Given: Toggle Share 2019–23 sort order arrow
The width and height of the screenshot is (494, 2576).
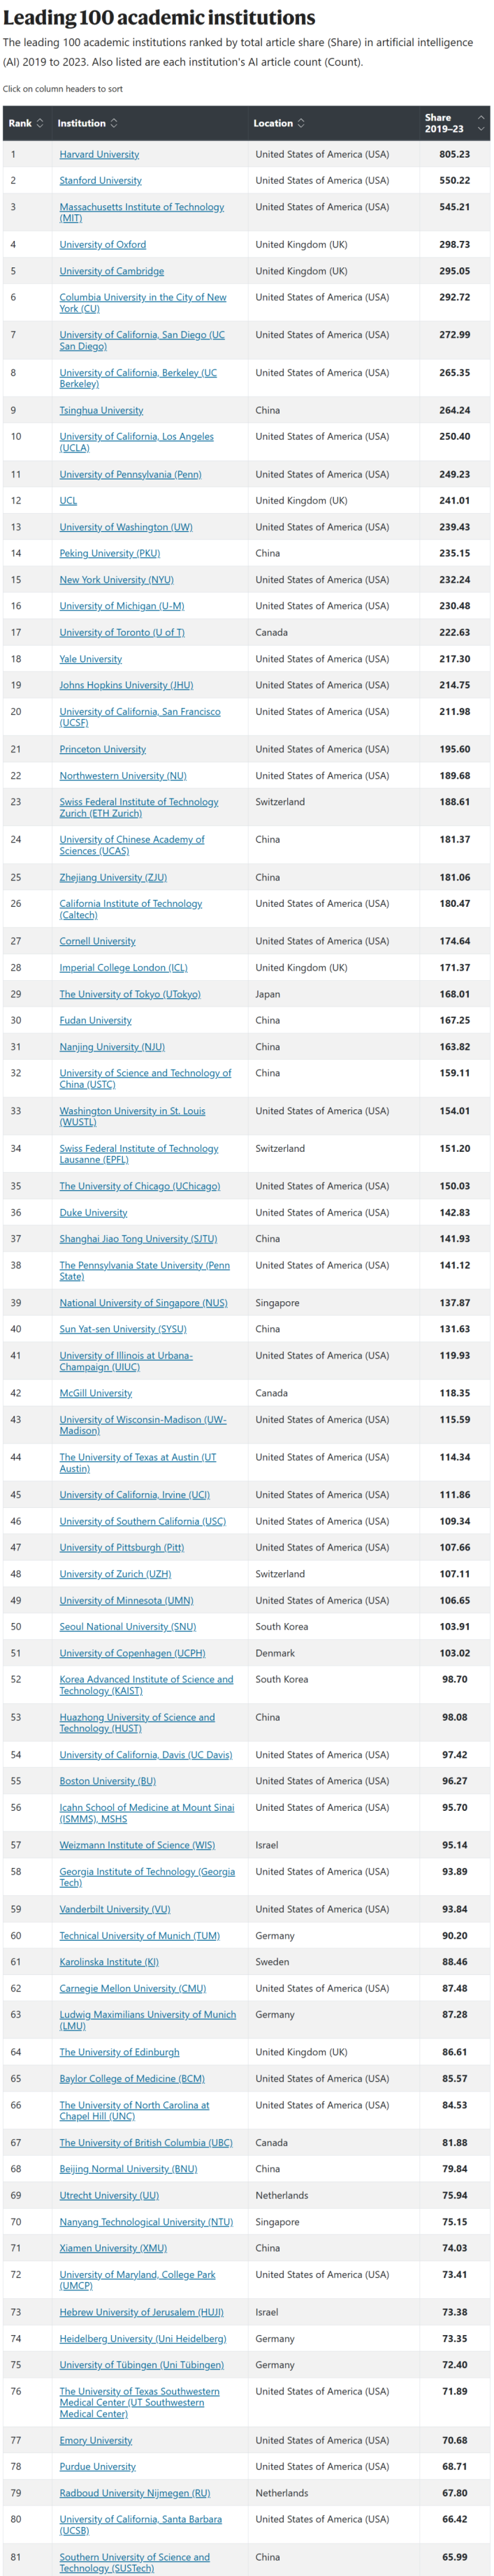Looking at the screenshot, I should [x=481, y=123].
